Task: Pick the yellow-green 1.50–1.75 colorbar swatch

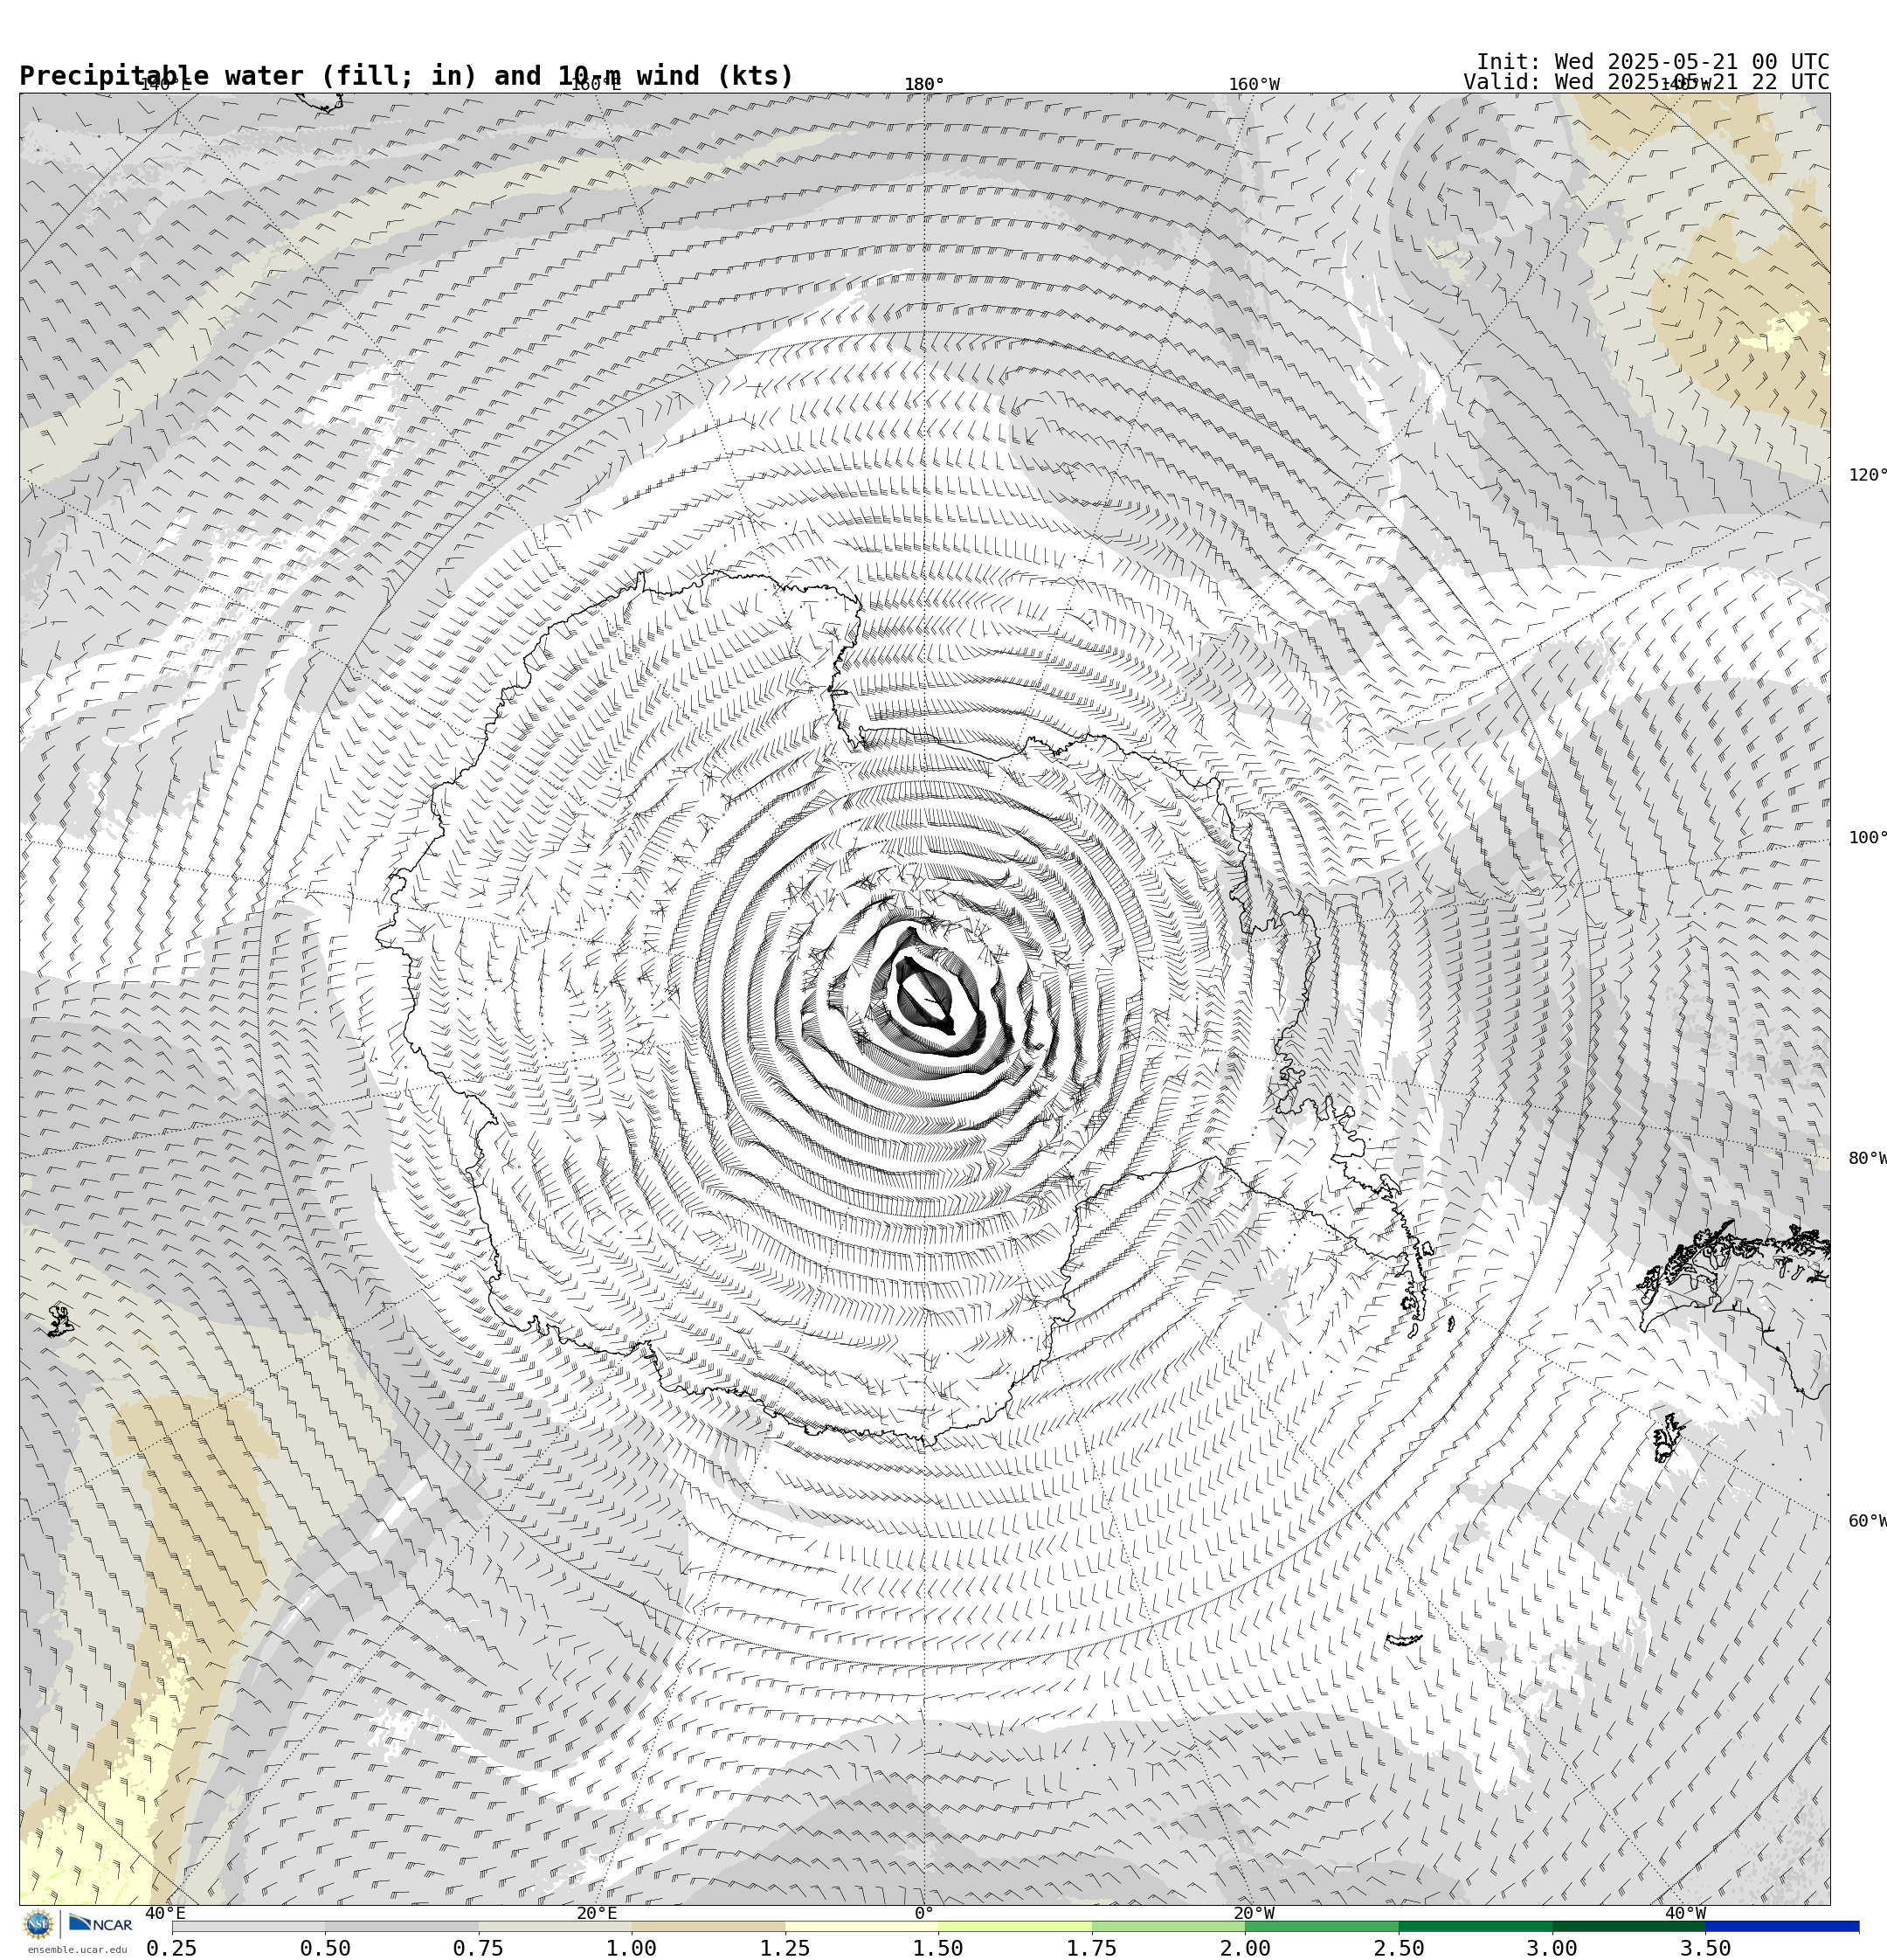Action: click(x=1015, y=1926)
